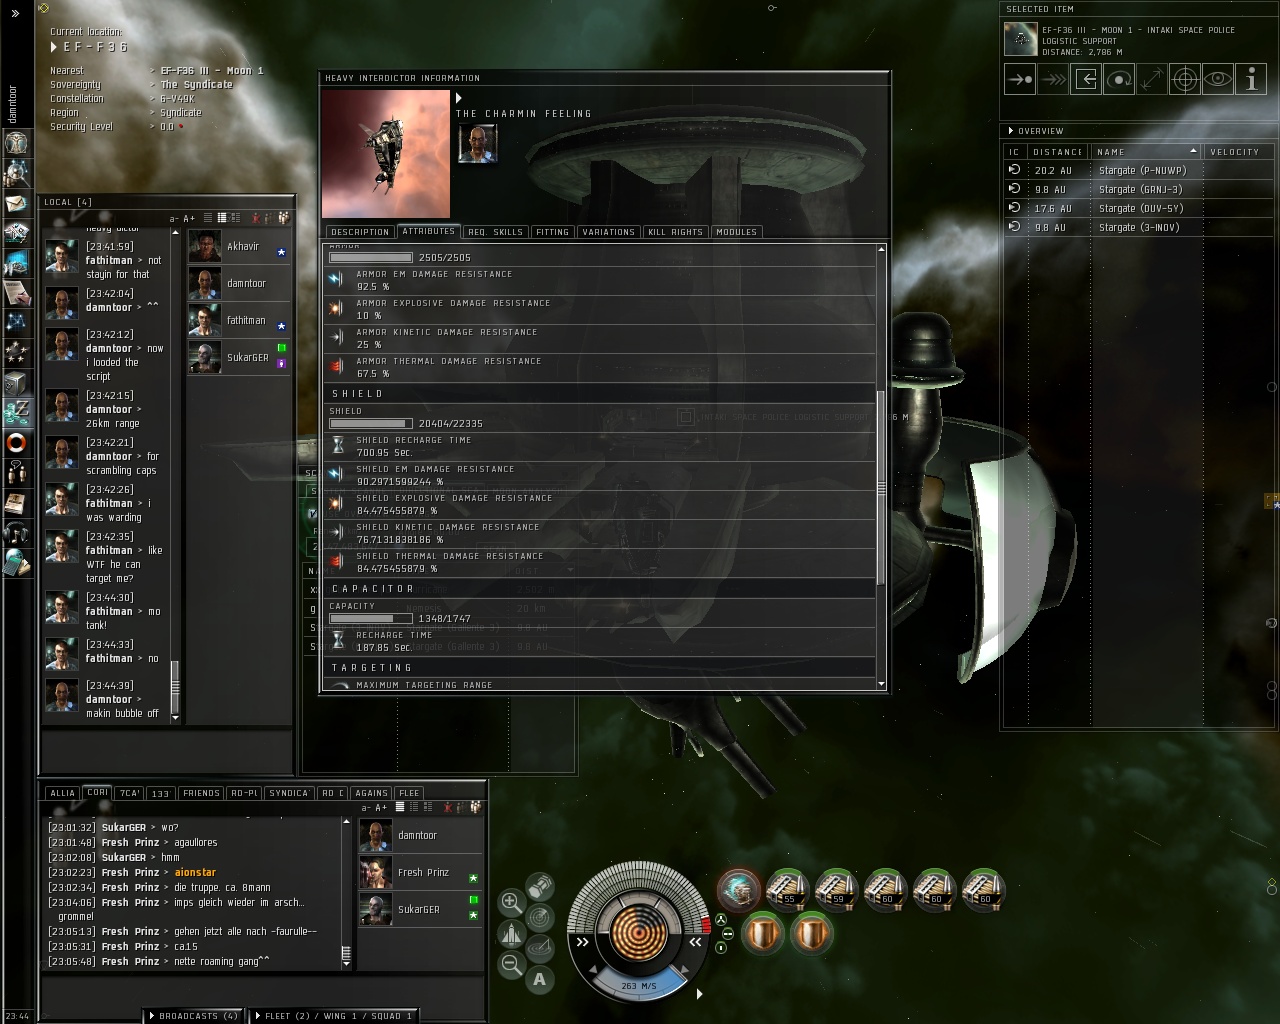Open the EVE Mail envelope icon

click(x=17, y=204)
